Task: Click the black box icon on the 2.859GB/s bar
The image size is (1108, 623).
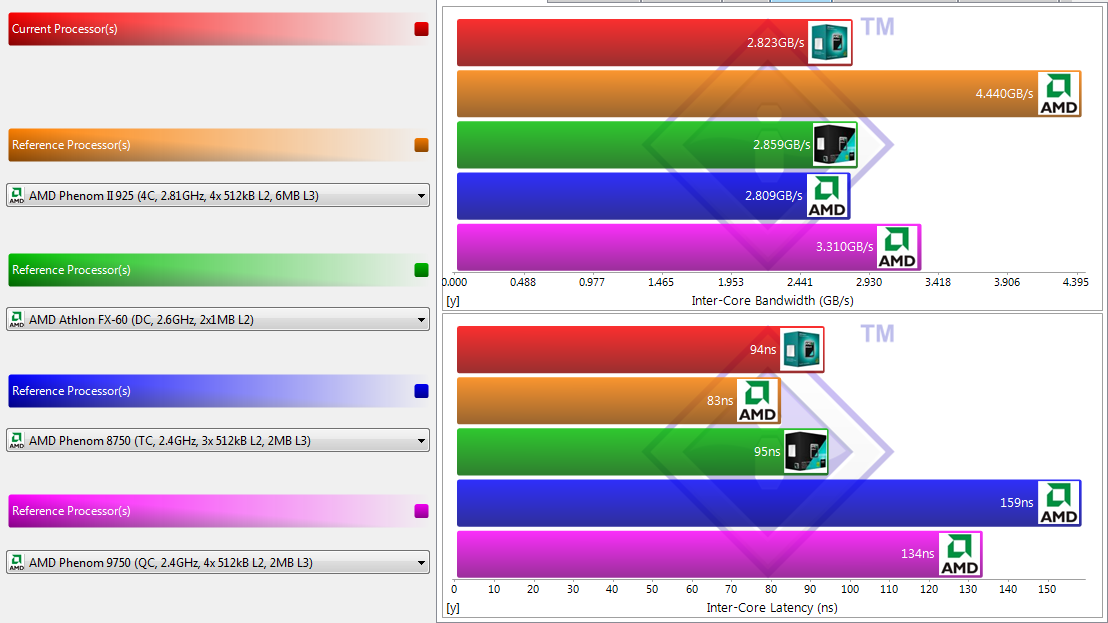Action: tap(834, 145)
